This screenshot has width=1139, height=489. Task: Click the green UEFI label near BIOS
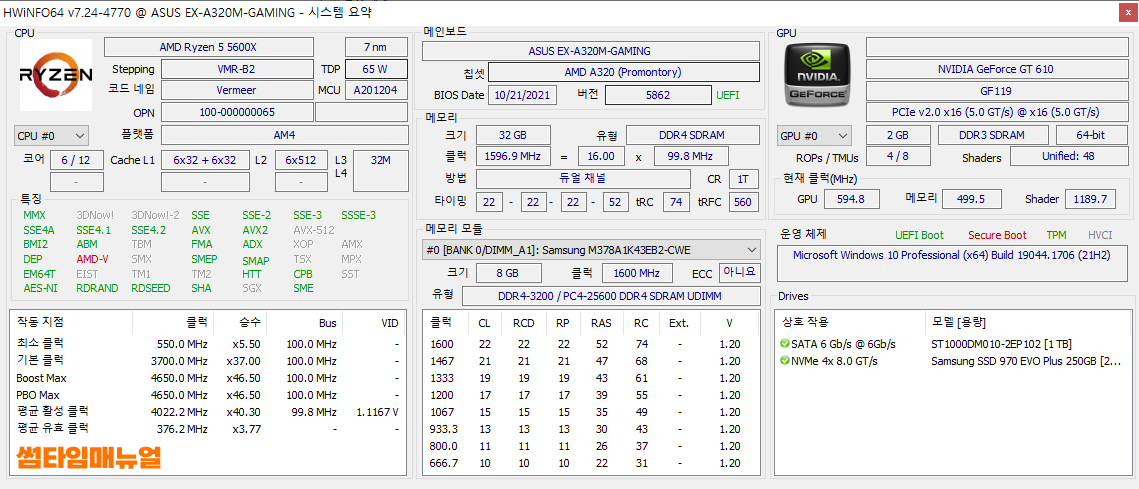coord(729,95)
